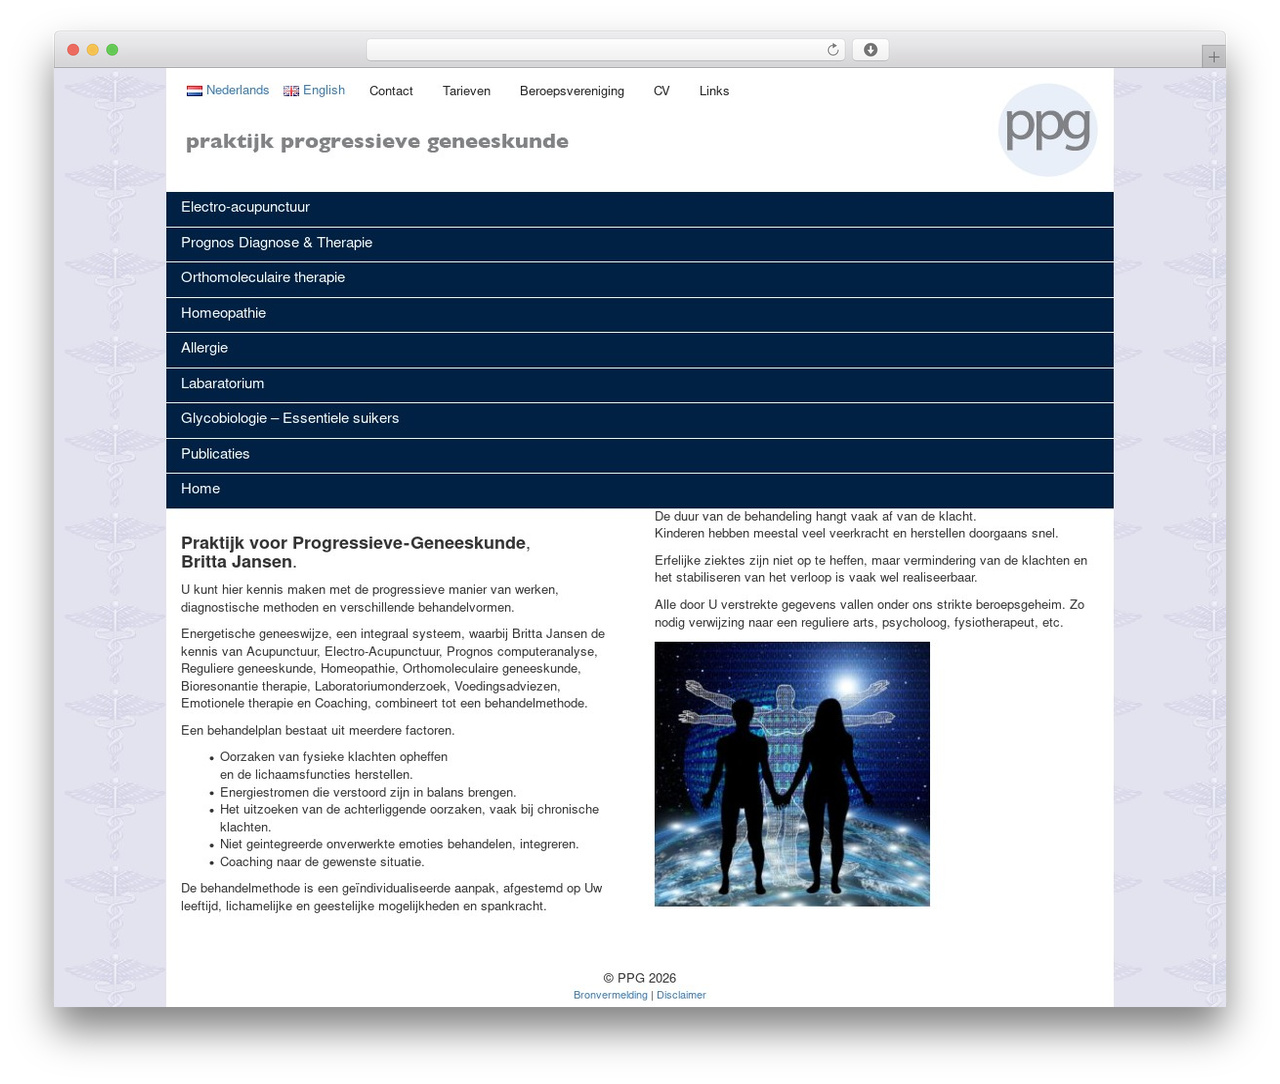This screenshot has height=1084, width=1280.
Task: Click the Dutch flag icon
Action: [x=194, y=91]
